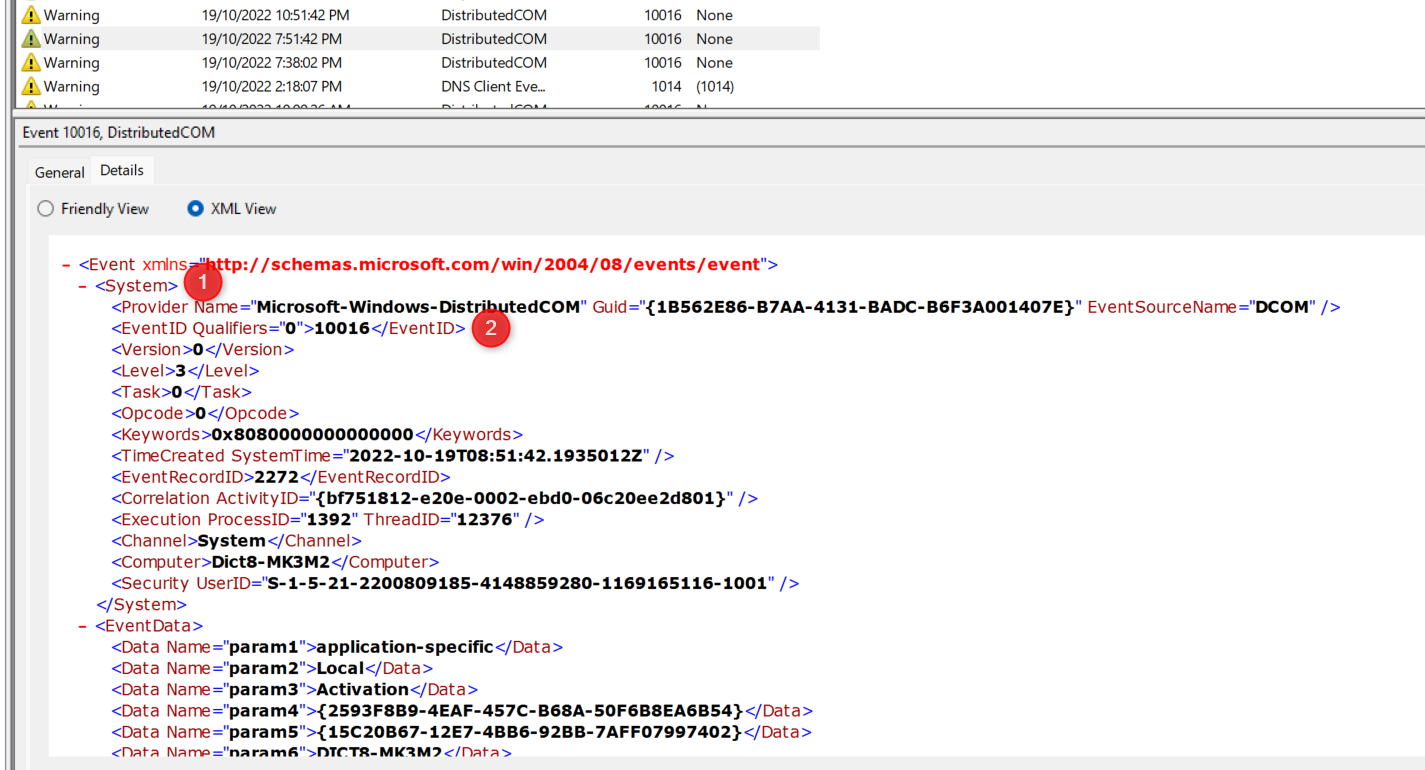The height and width of the screenshot is (770, 1425).
Task: Select the XML View radio button
Action: click(196, 209)
